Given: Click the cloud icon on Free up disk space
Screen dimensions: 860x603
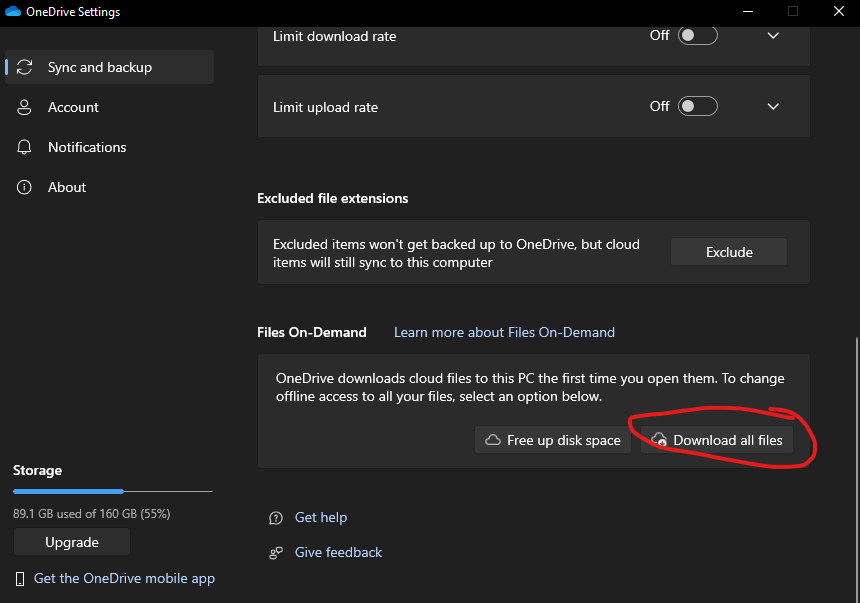Looking at the screenshot, I should click(493, 440).
